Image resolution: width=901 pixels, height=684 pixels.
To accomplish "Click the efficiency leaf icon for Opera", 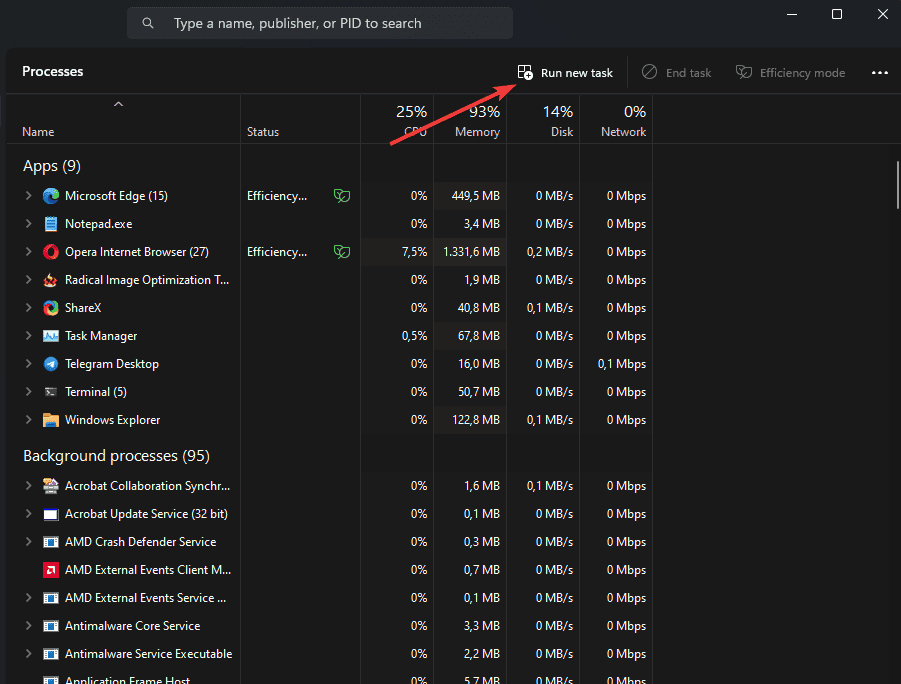I will [x=342, y=252].
